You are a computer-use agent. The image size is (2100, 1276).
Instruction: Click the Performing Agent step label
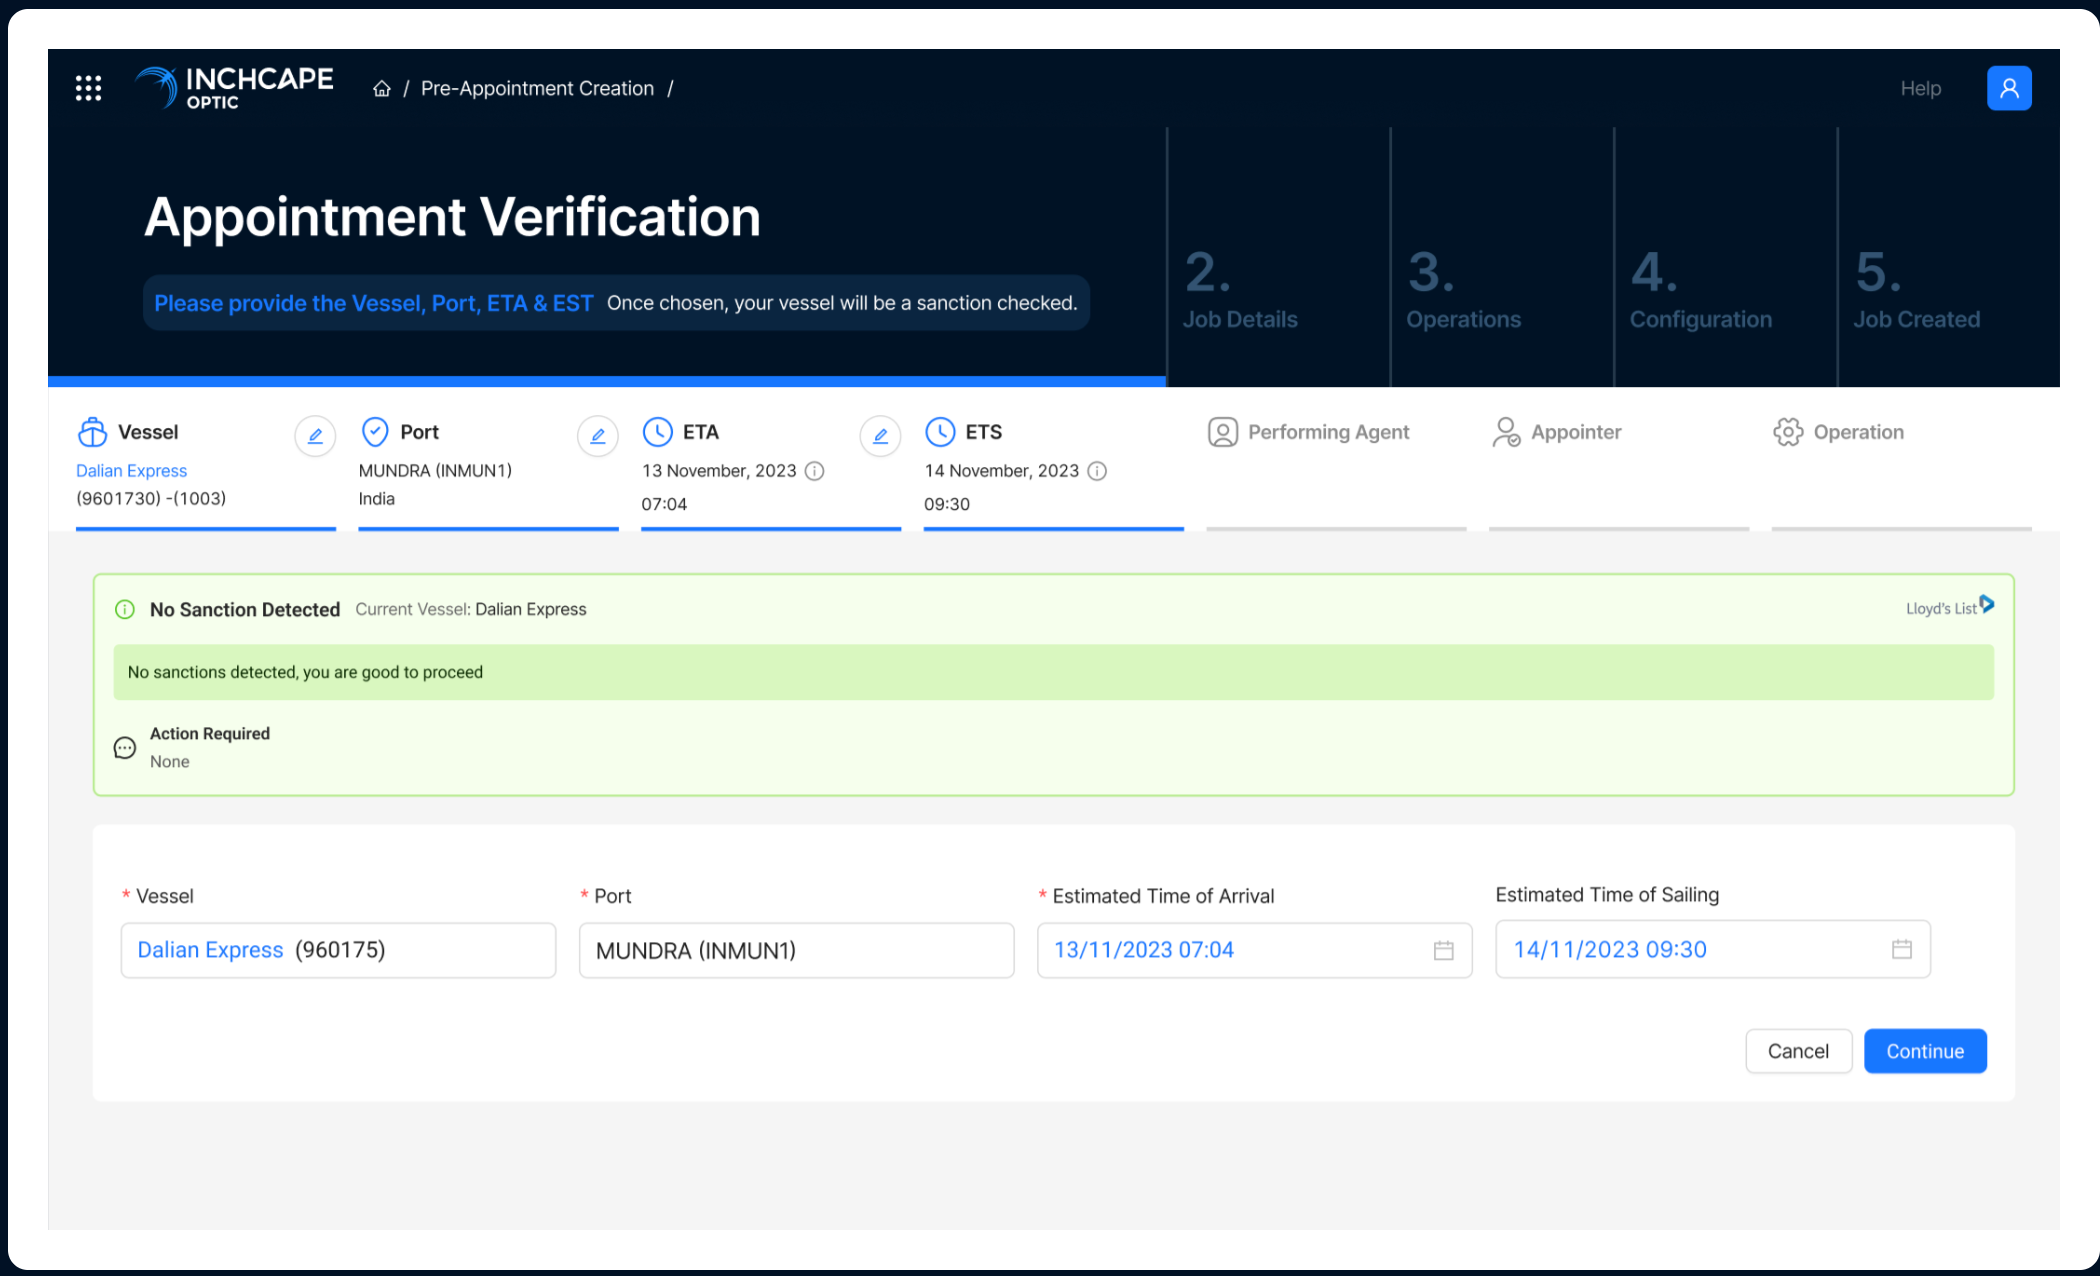1329,432
